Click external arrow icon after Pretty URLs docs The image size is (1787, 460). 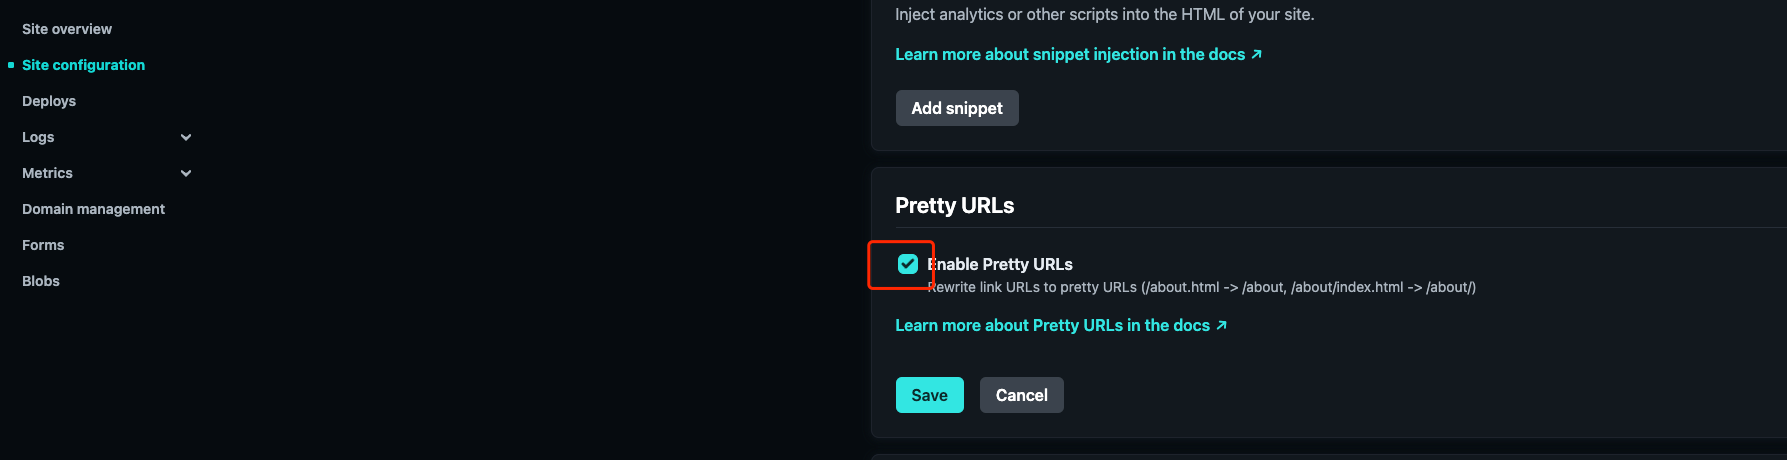(1221, 325)
